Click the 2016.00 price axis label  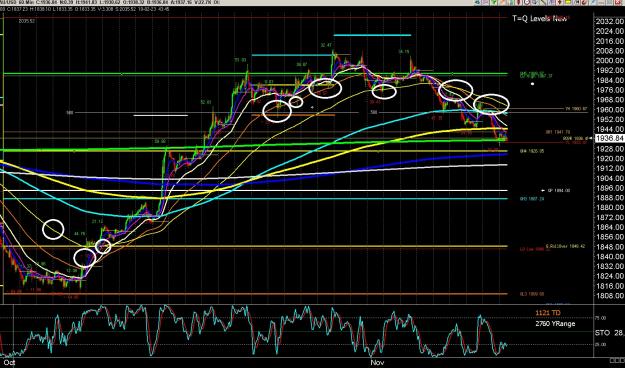click(609, 41)
